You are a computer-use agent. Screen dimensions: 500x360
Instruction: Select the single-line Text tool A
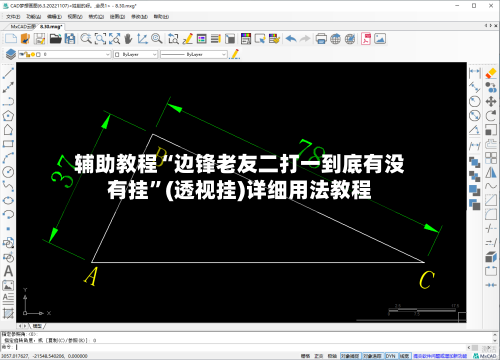coord(8,271)
